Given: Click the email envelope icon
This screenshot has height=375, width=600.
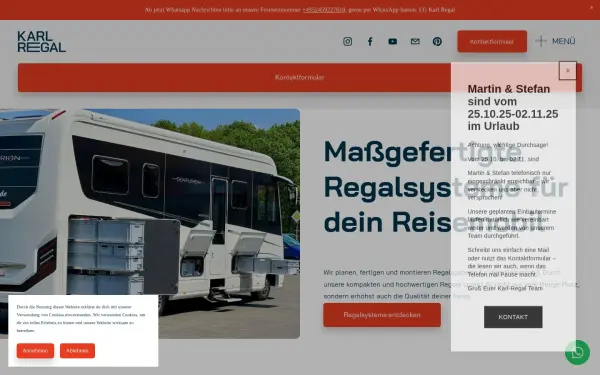Looking at the screenshot, I should click(415, 41).
